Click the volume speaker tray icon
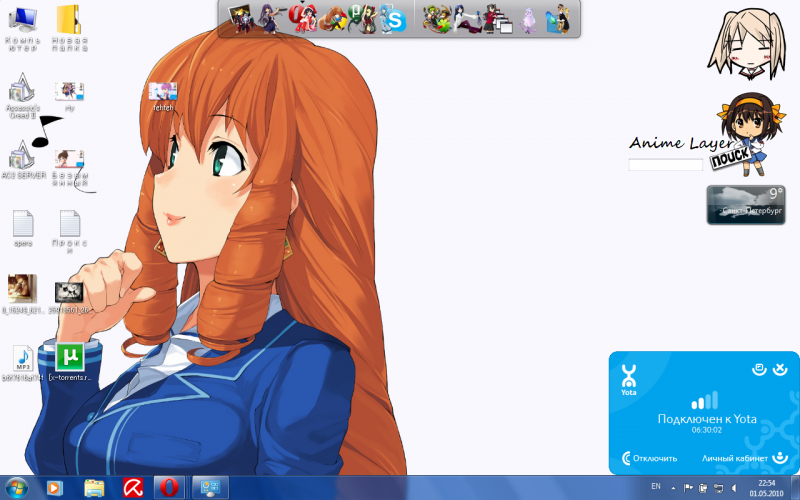This screenshot has height=500, width=800. (x=734, y=488)
